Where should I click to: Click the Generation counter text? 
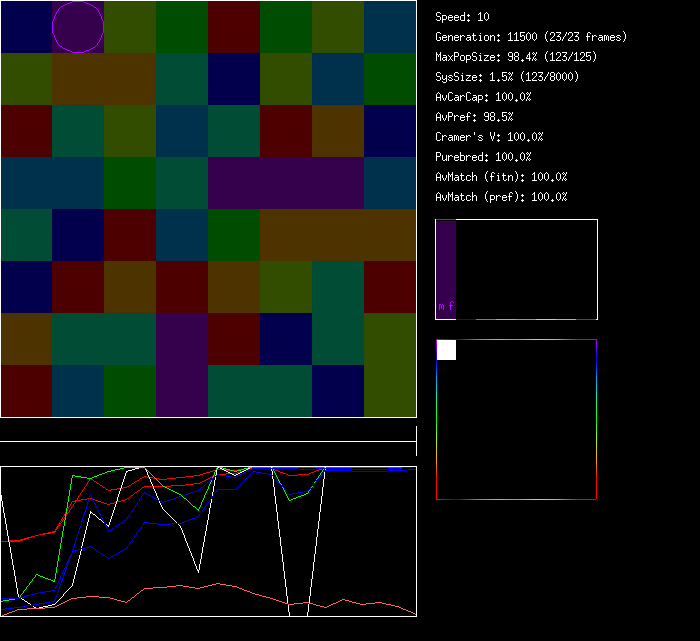[x=531, y=37]
